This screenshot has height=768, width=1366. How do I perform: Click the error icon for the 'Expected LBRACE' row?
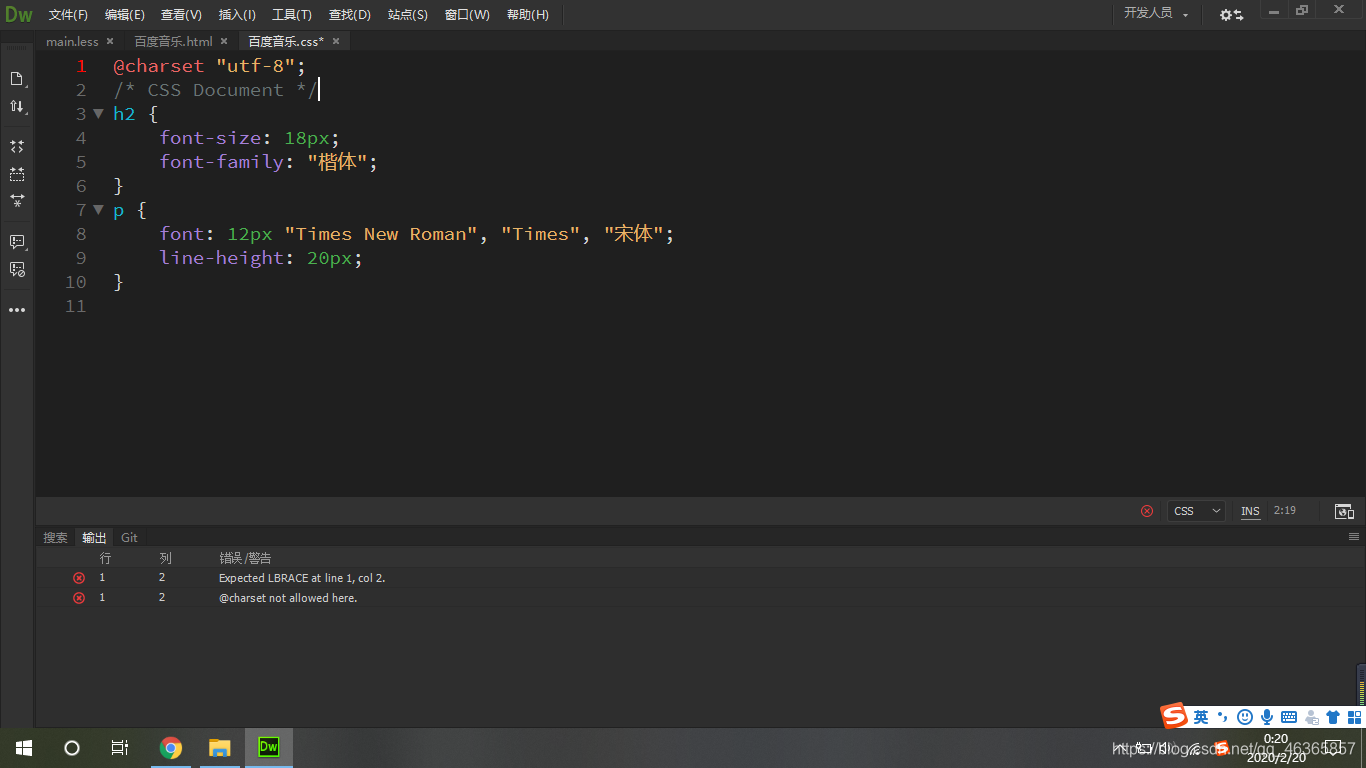79,578
